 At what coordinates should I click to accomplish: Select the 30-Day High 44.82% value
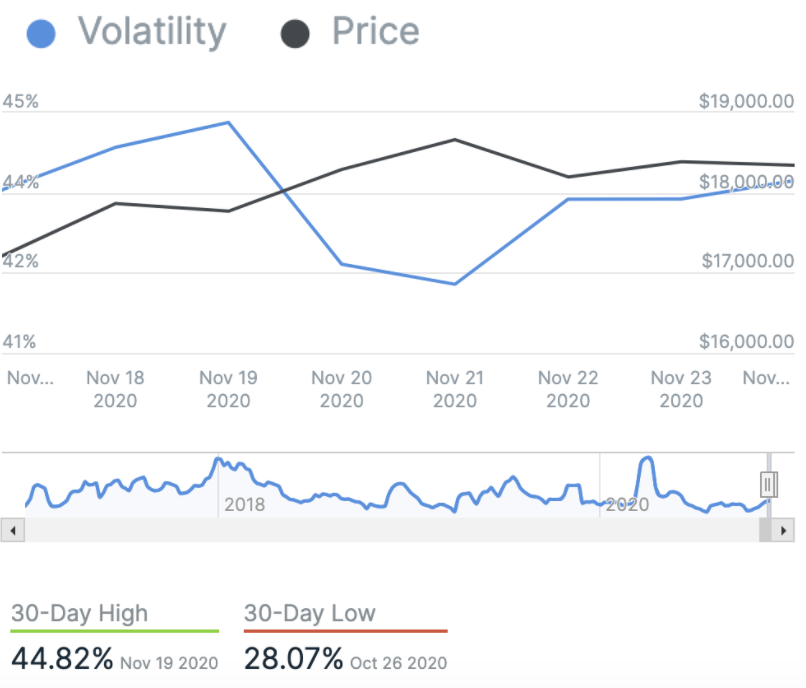coord(62,659)
